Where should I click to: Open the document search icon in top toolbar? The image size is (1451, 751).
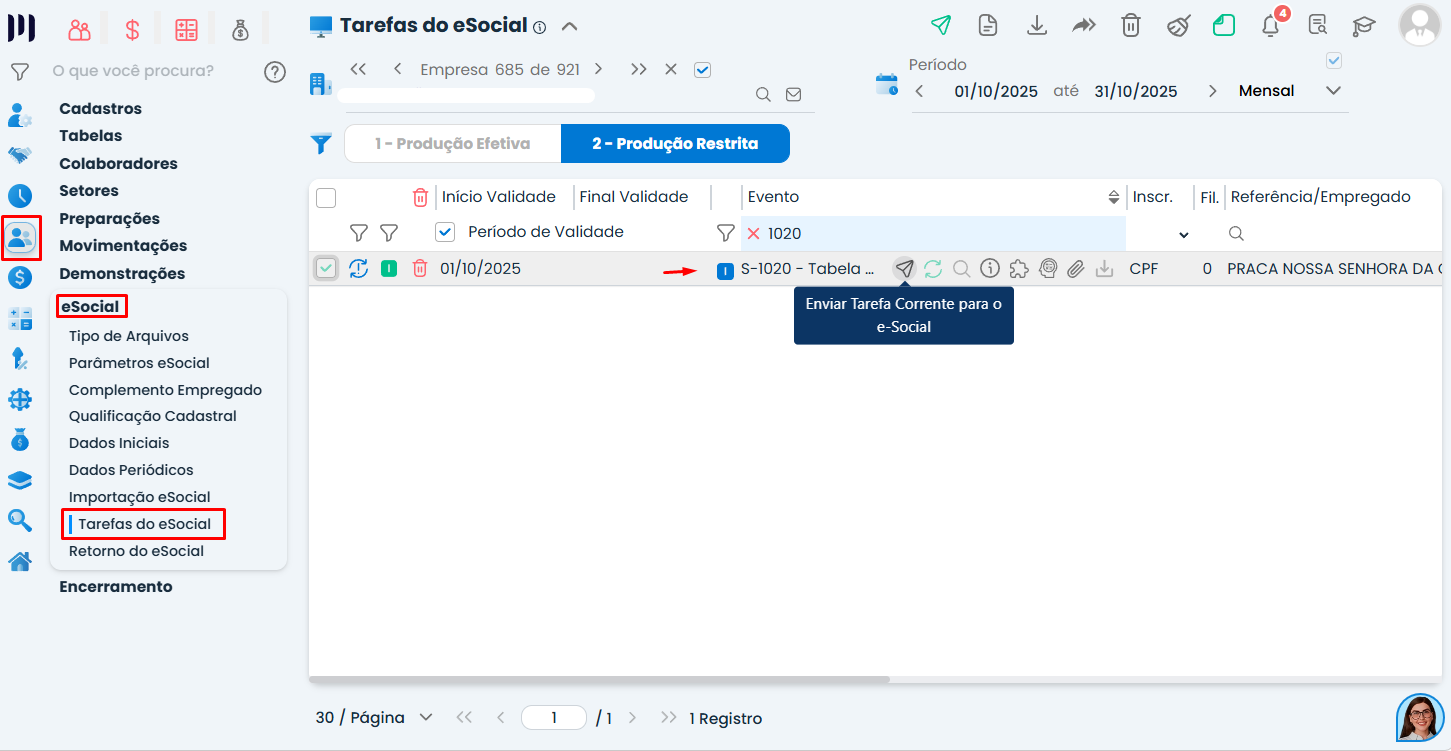pos(1318,26)
